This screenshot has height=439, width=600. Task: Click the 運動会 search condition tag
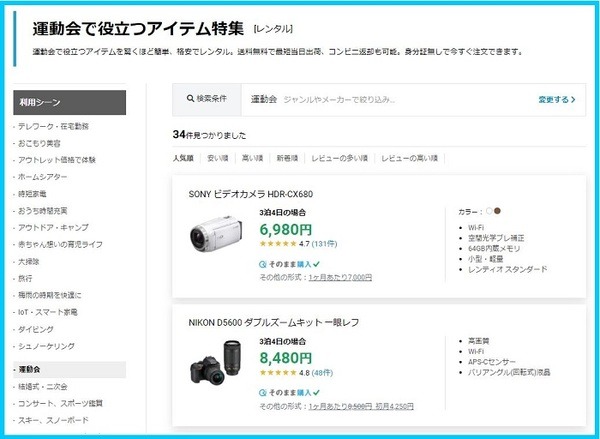pyautogui.click(x=264, y=100)
